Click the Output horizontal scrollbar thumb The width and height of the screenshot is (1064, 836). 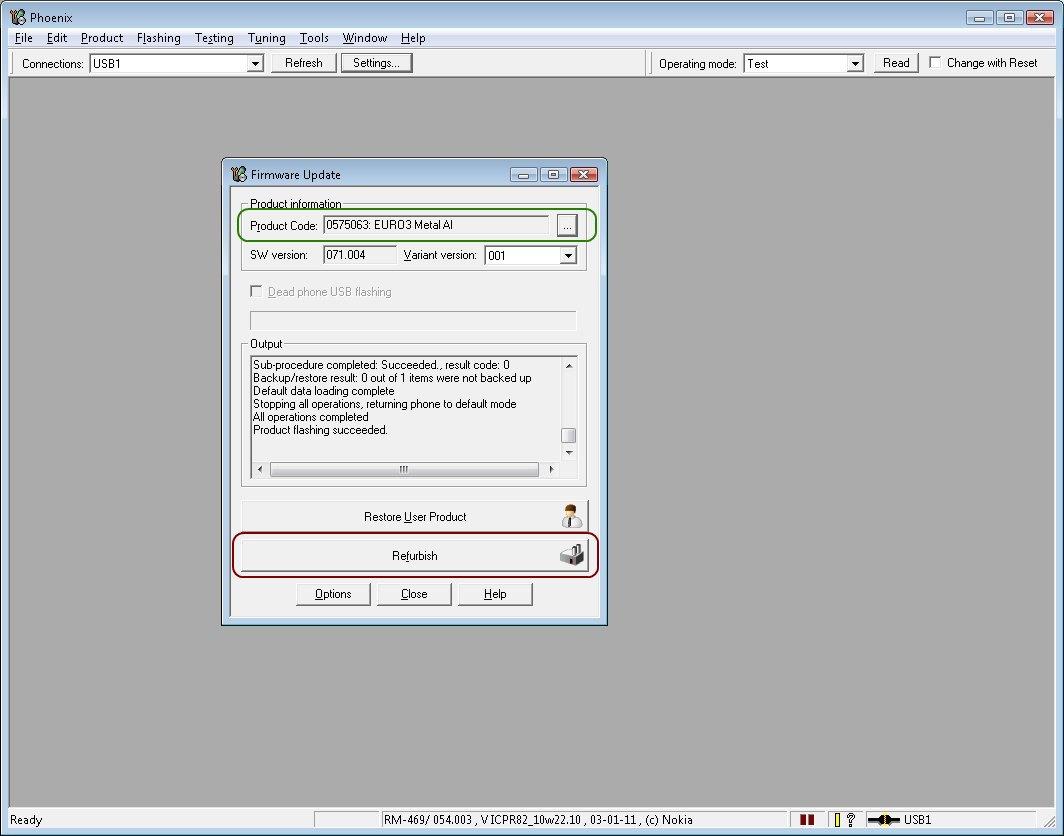click(x=404, y=469)
